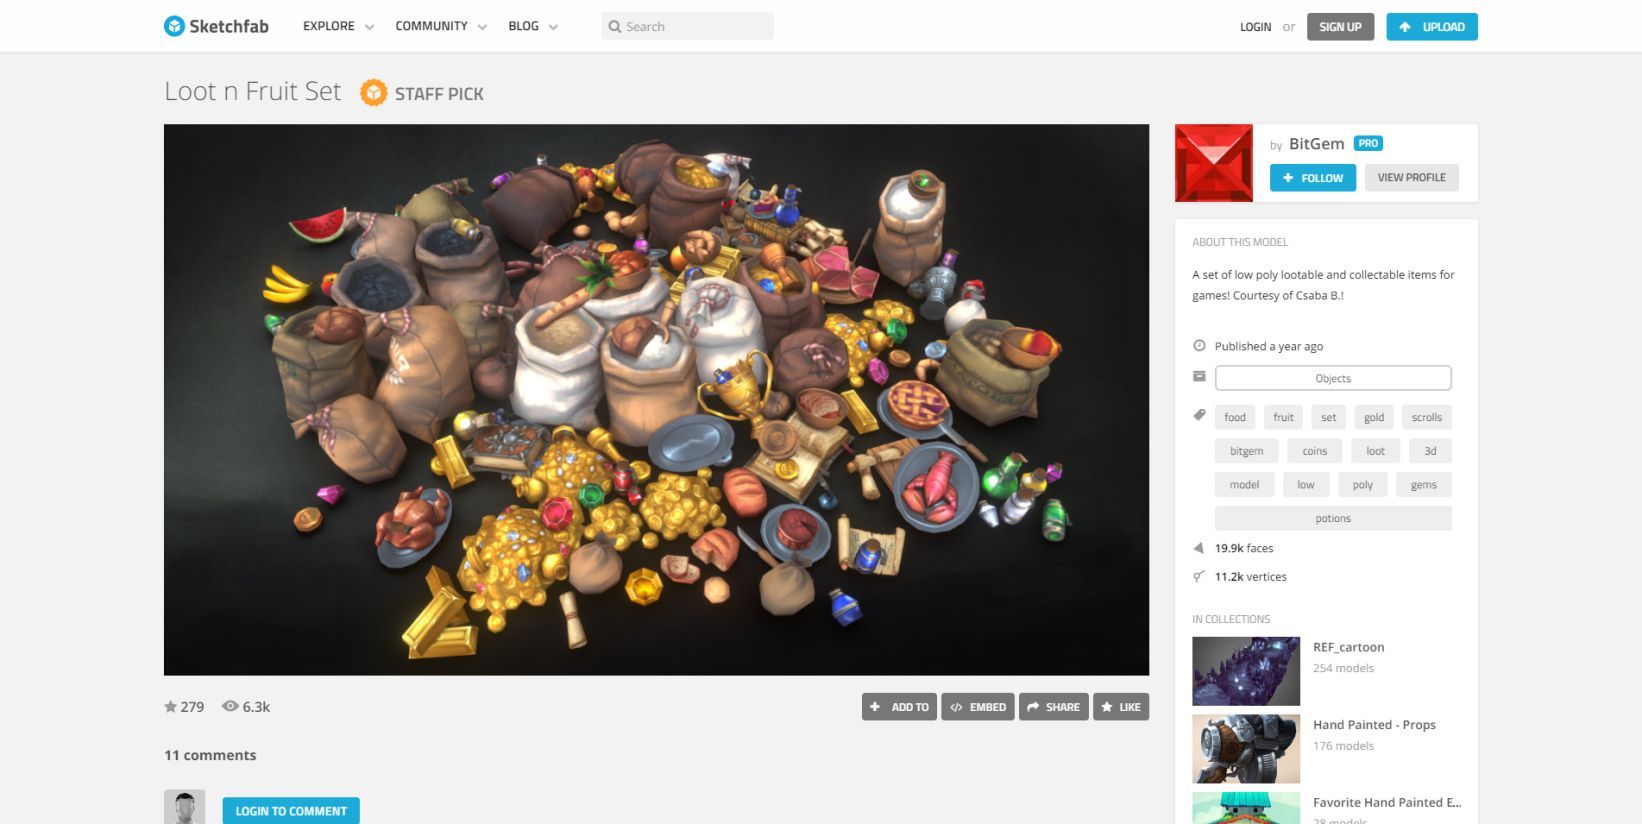Toggle Like on this model

[1120, 707]
